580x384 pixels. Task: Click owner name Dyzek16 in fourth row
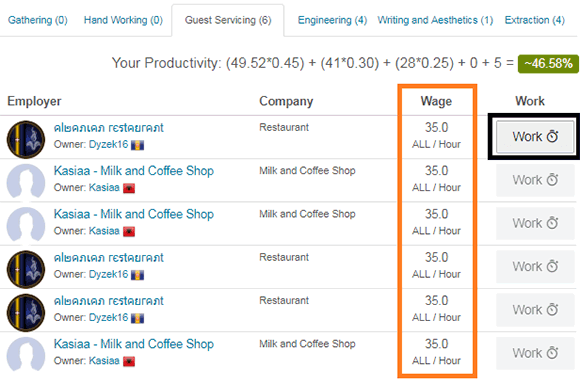(x=109, y=274)
